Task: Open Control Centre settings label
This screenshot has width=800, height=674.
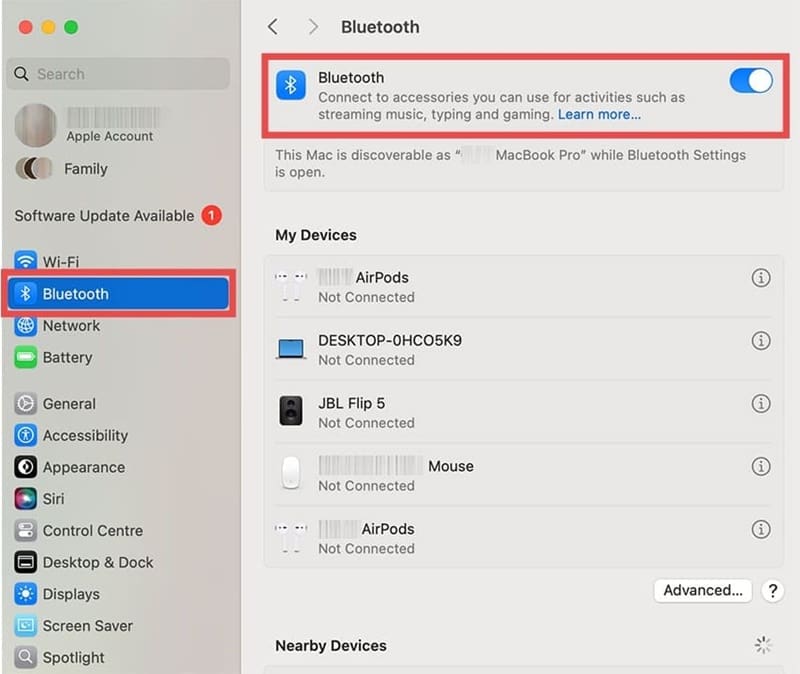Action: coord(93,531)
